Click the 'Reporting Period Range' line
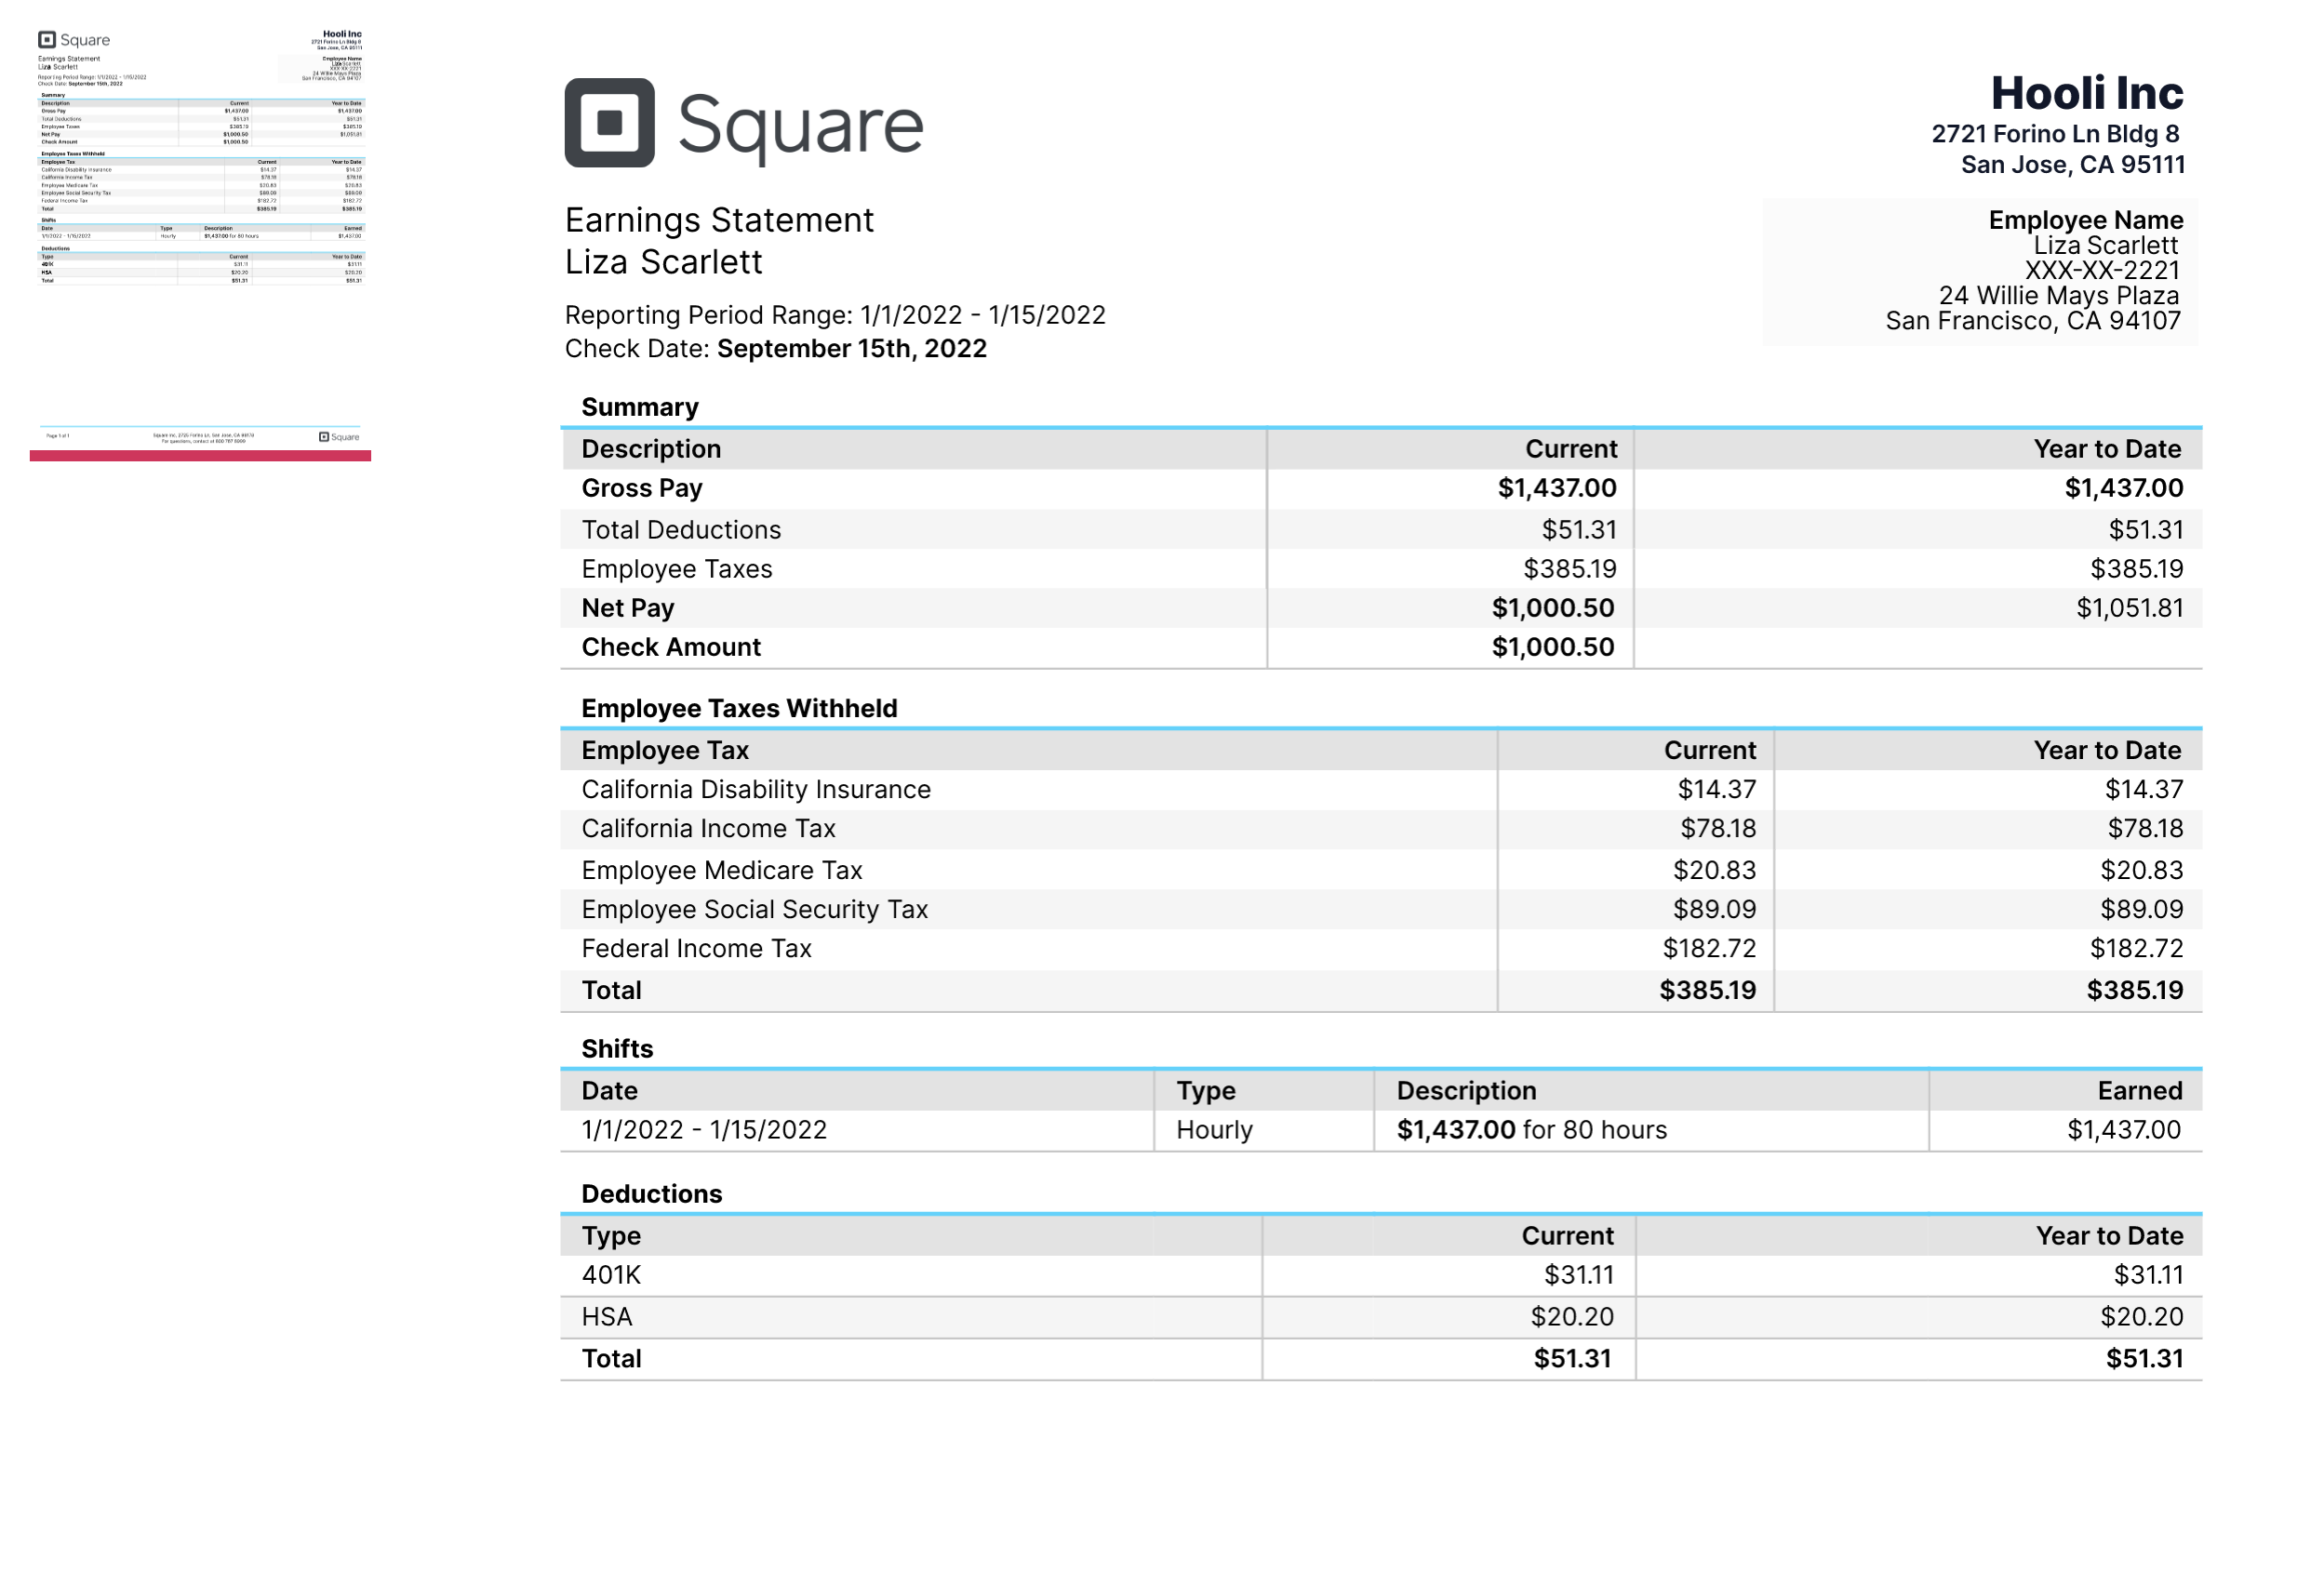 coord(835,315)
